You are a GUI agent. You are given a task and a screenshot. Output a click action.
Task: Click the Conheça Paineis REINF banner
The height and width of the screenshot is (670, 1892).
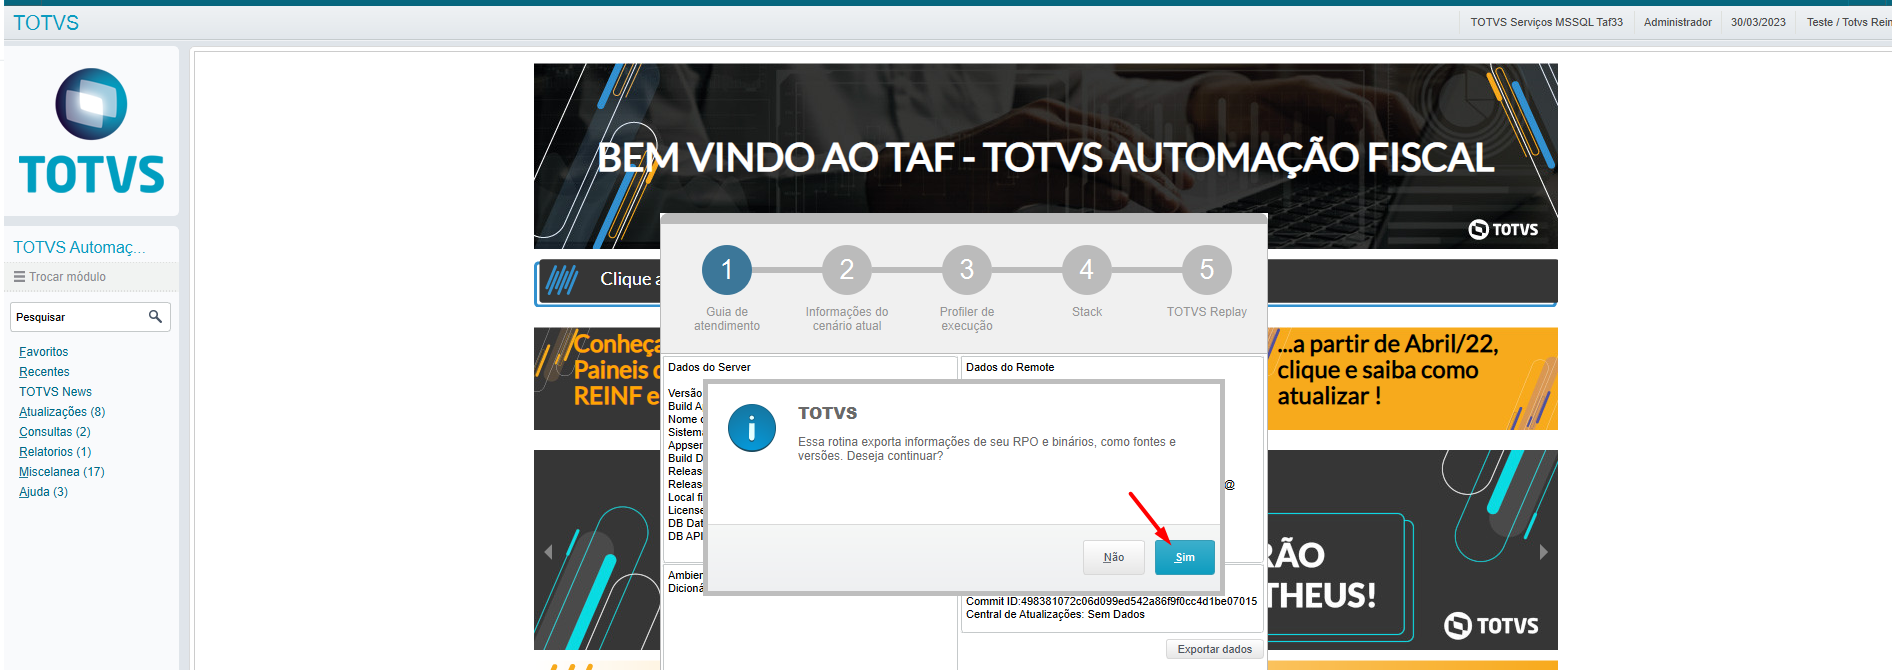pos(597,379)
